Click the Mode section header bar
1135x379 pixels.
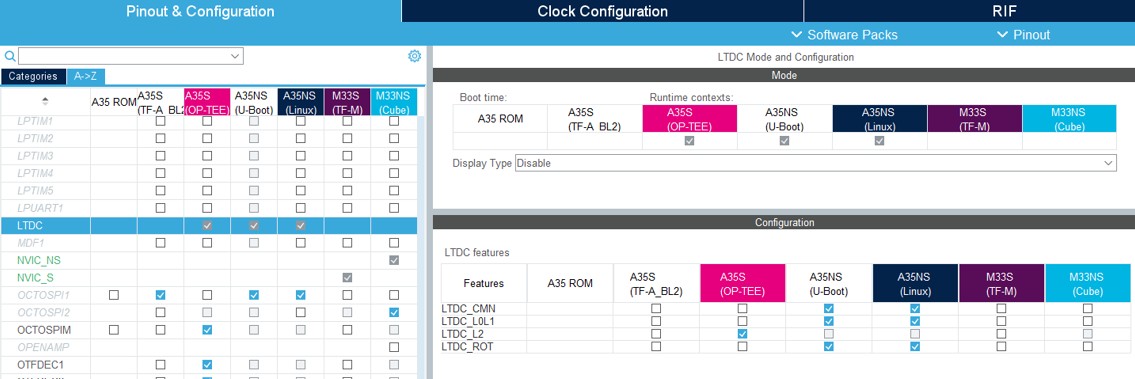click(x=783, y=74)
